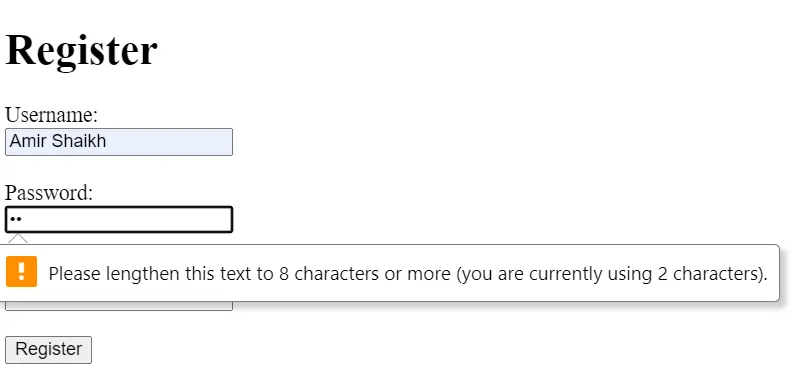The image size is (803, 379).
Task: Click the word 'Shaikh' in the Username field
Action: click(x=79, y=141)
